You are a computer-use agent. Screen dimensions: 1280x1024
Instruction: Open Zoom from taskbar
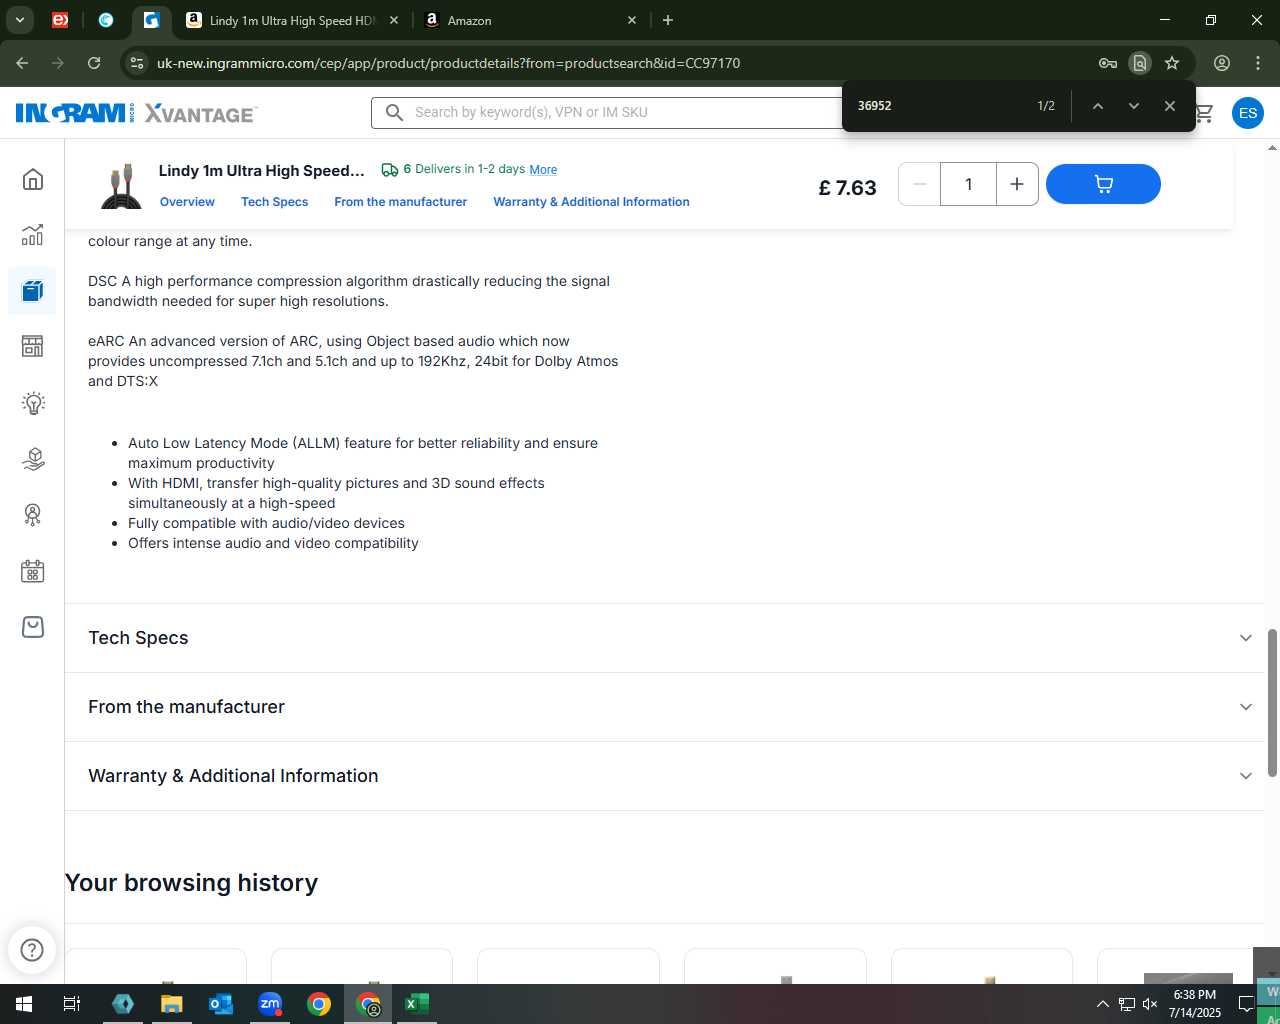click(270, 1004)
